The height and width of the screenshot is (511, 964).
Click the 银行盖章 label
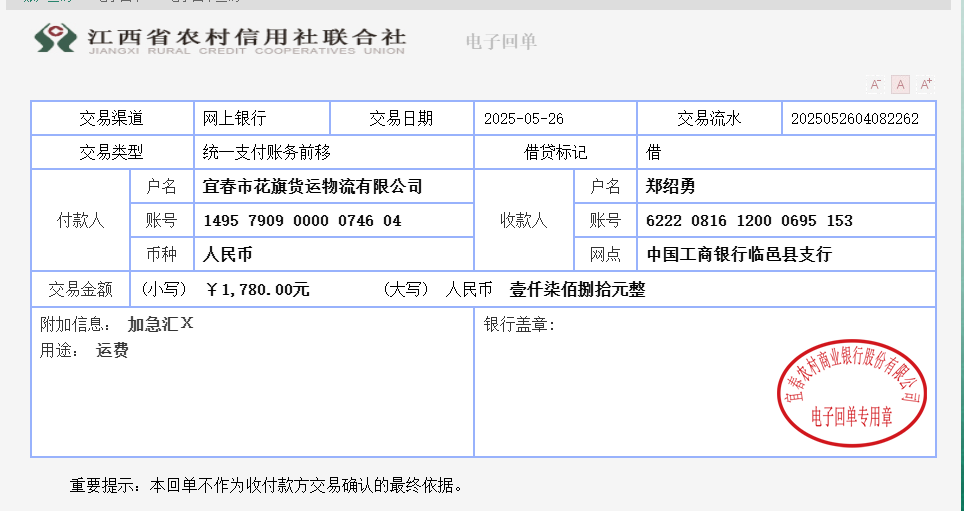[x=520, y=325]
